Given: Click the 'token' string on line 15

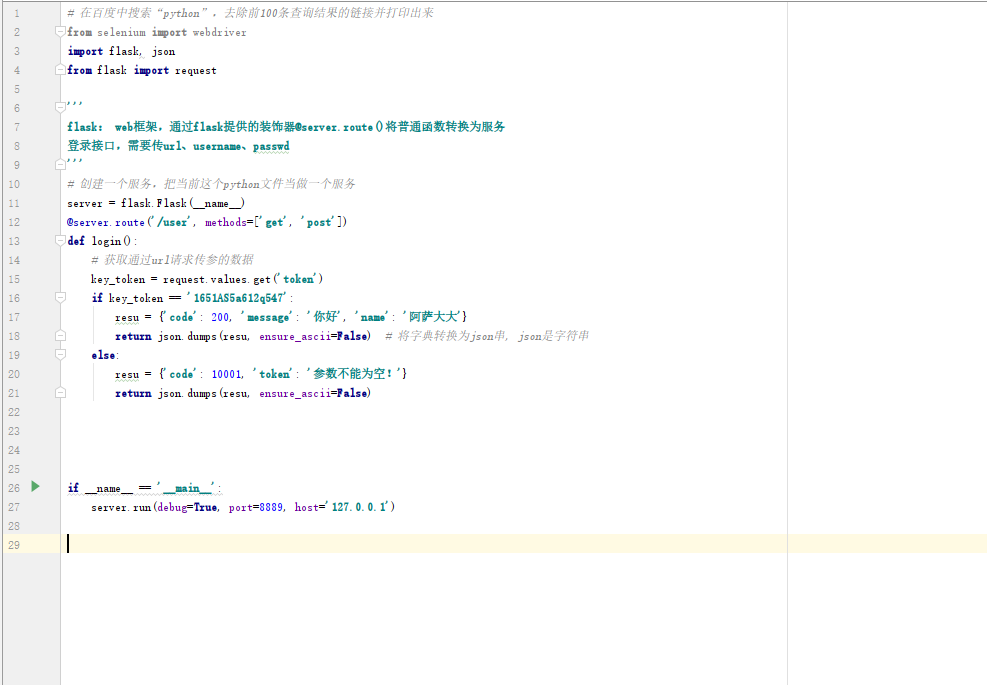Looking at the screenshot, I should (298, 279).
